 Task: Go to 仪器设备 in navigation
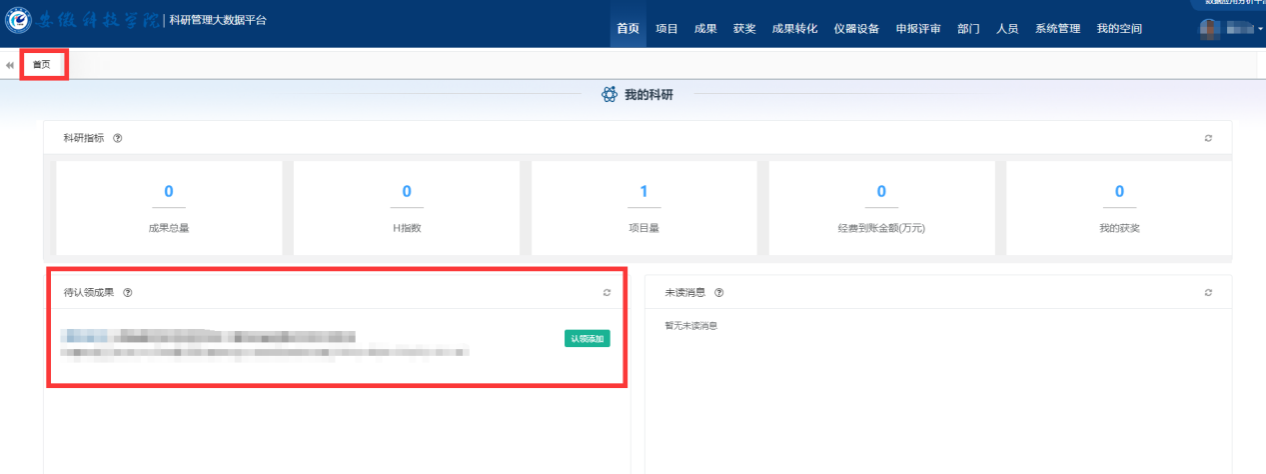click(x=856, y=29)
